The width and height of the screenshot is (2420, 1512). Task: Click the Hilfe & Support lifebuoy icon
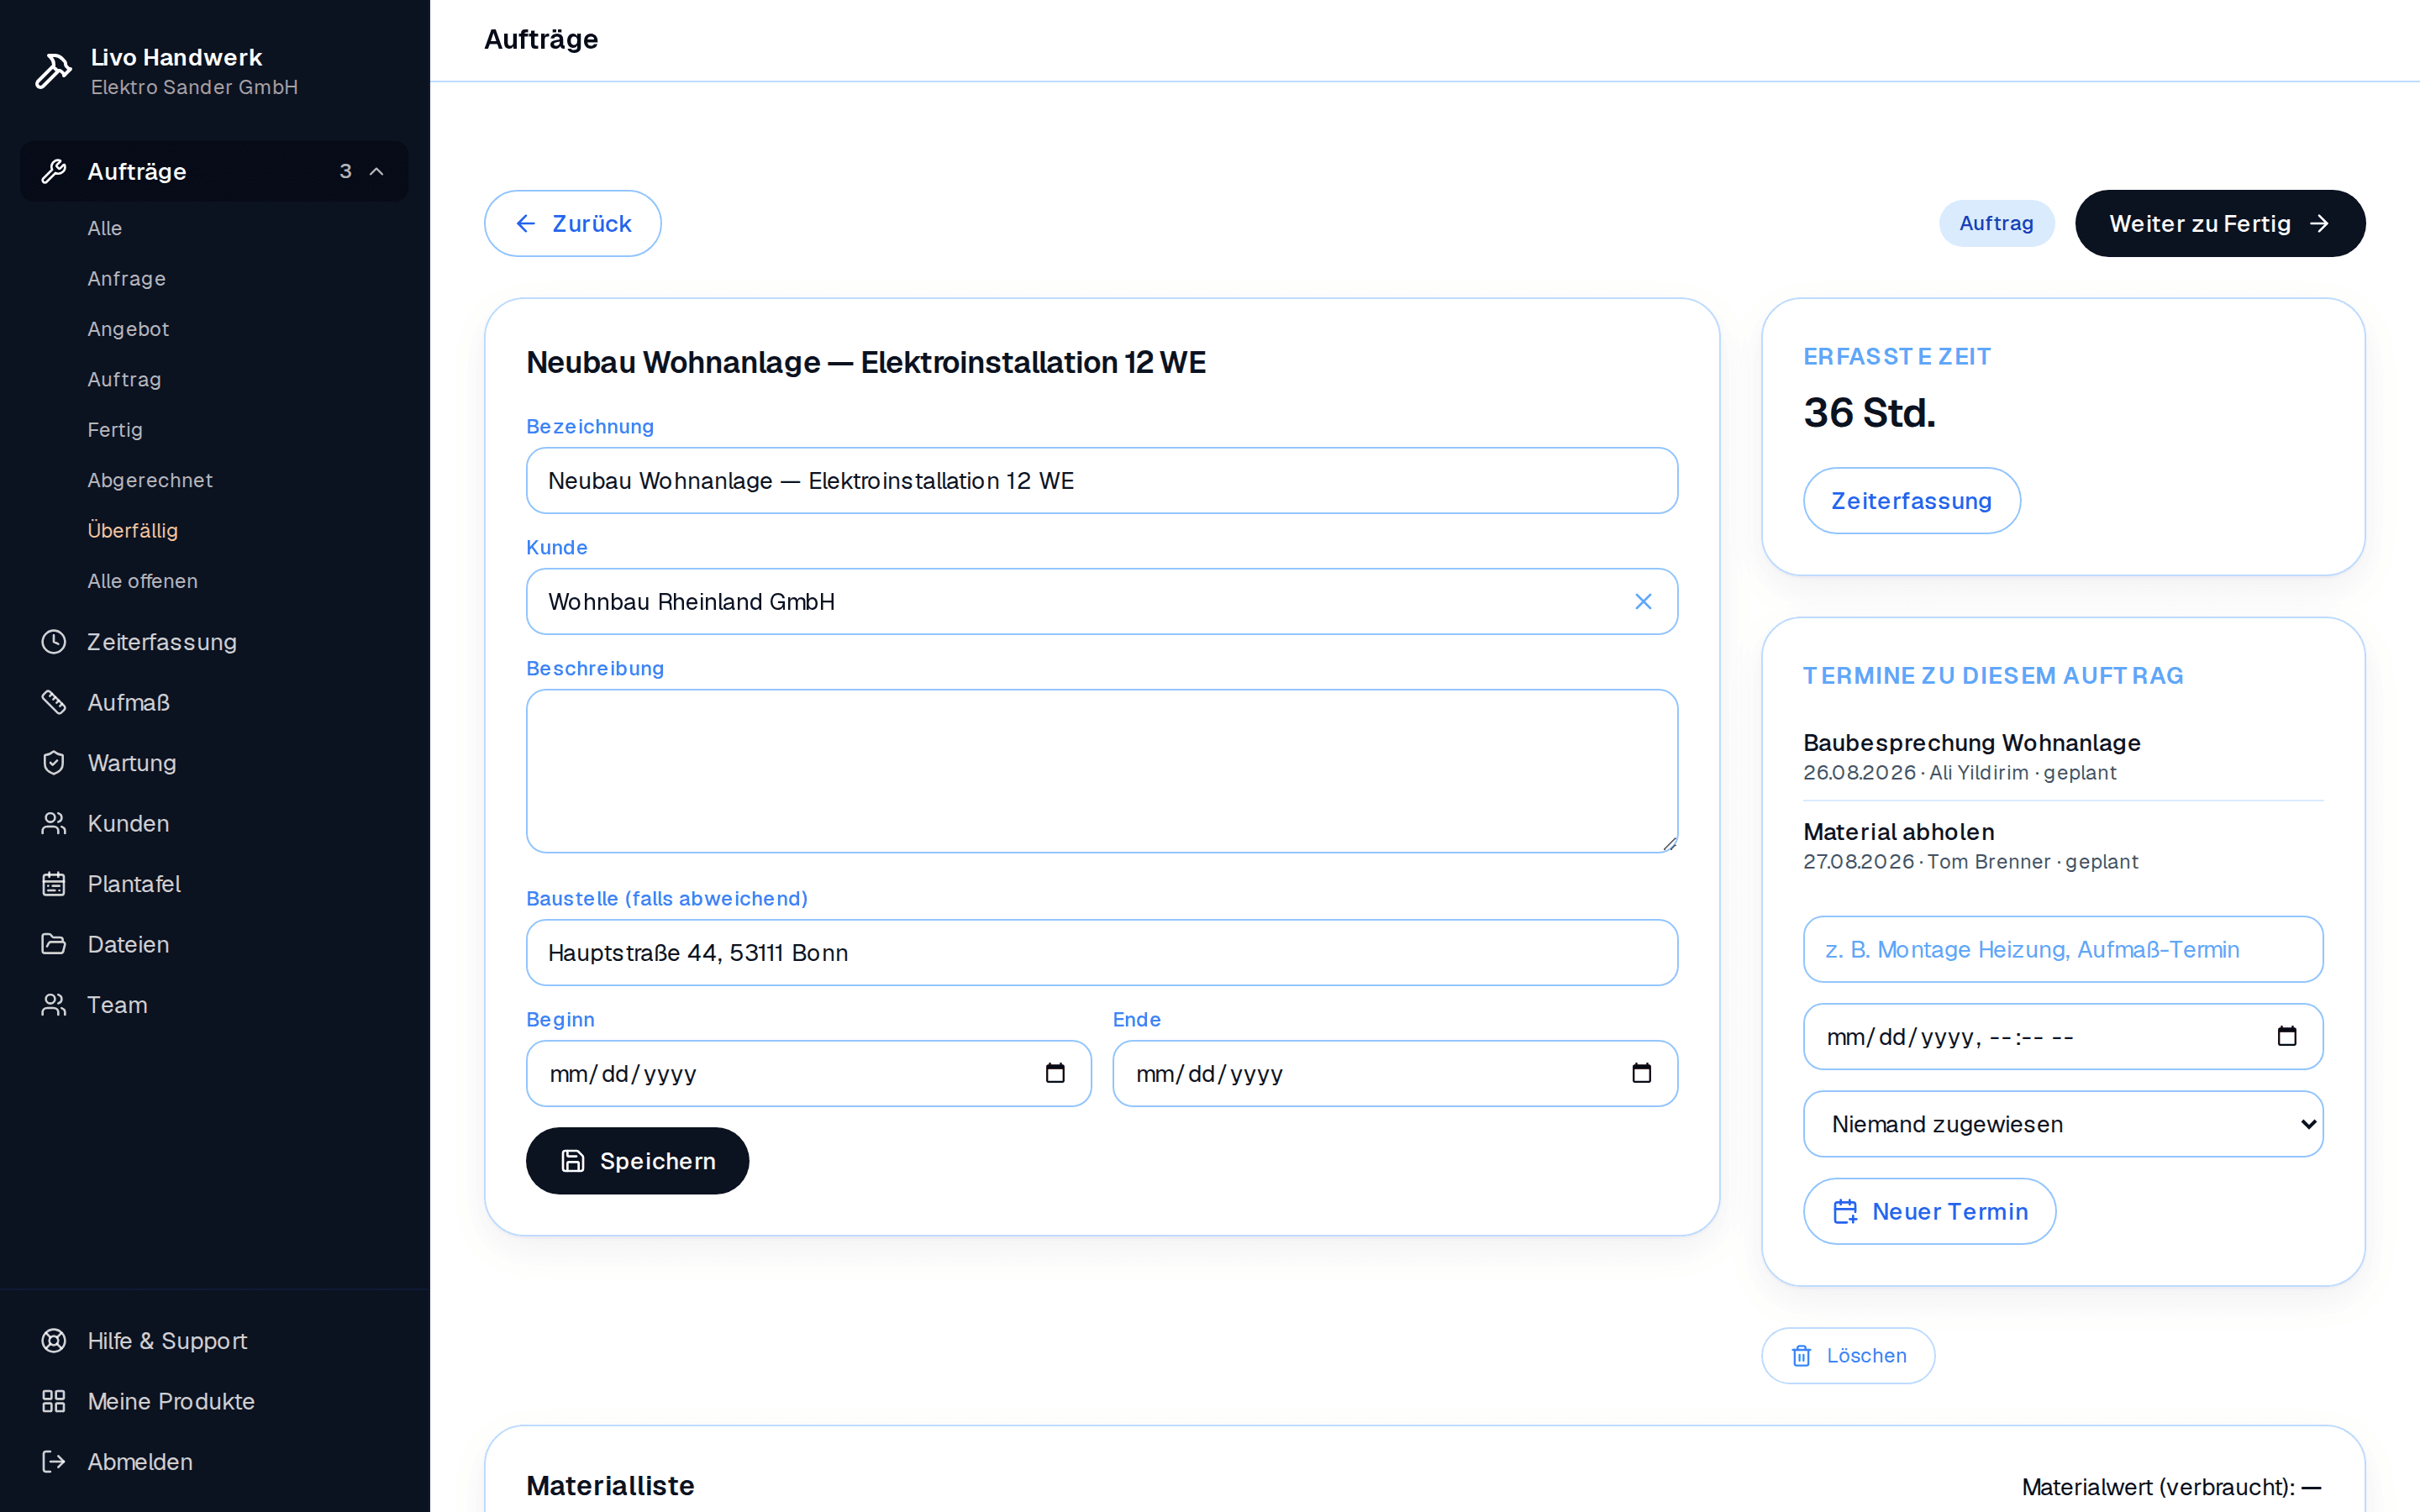[54, 1340]
